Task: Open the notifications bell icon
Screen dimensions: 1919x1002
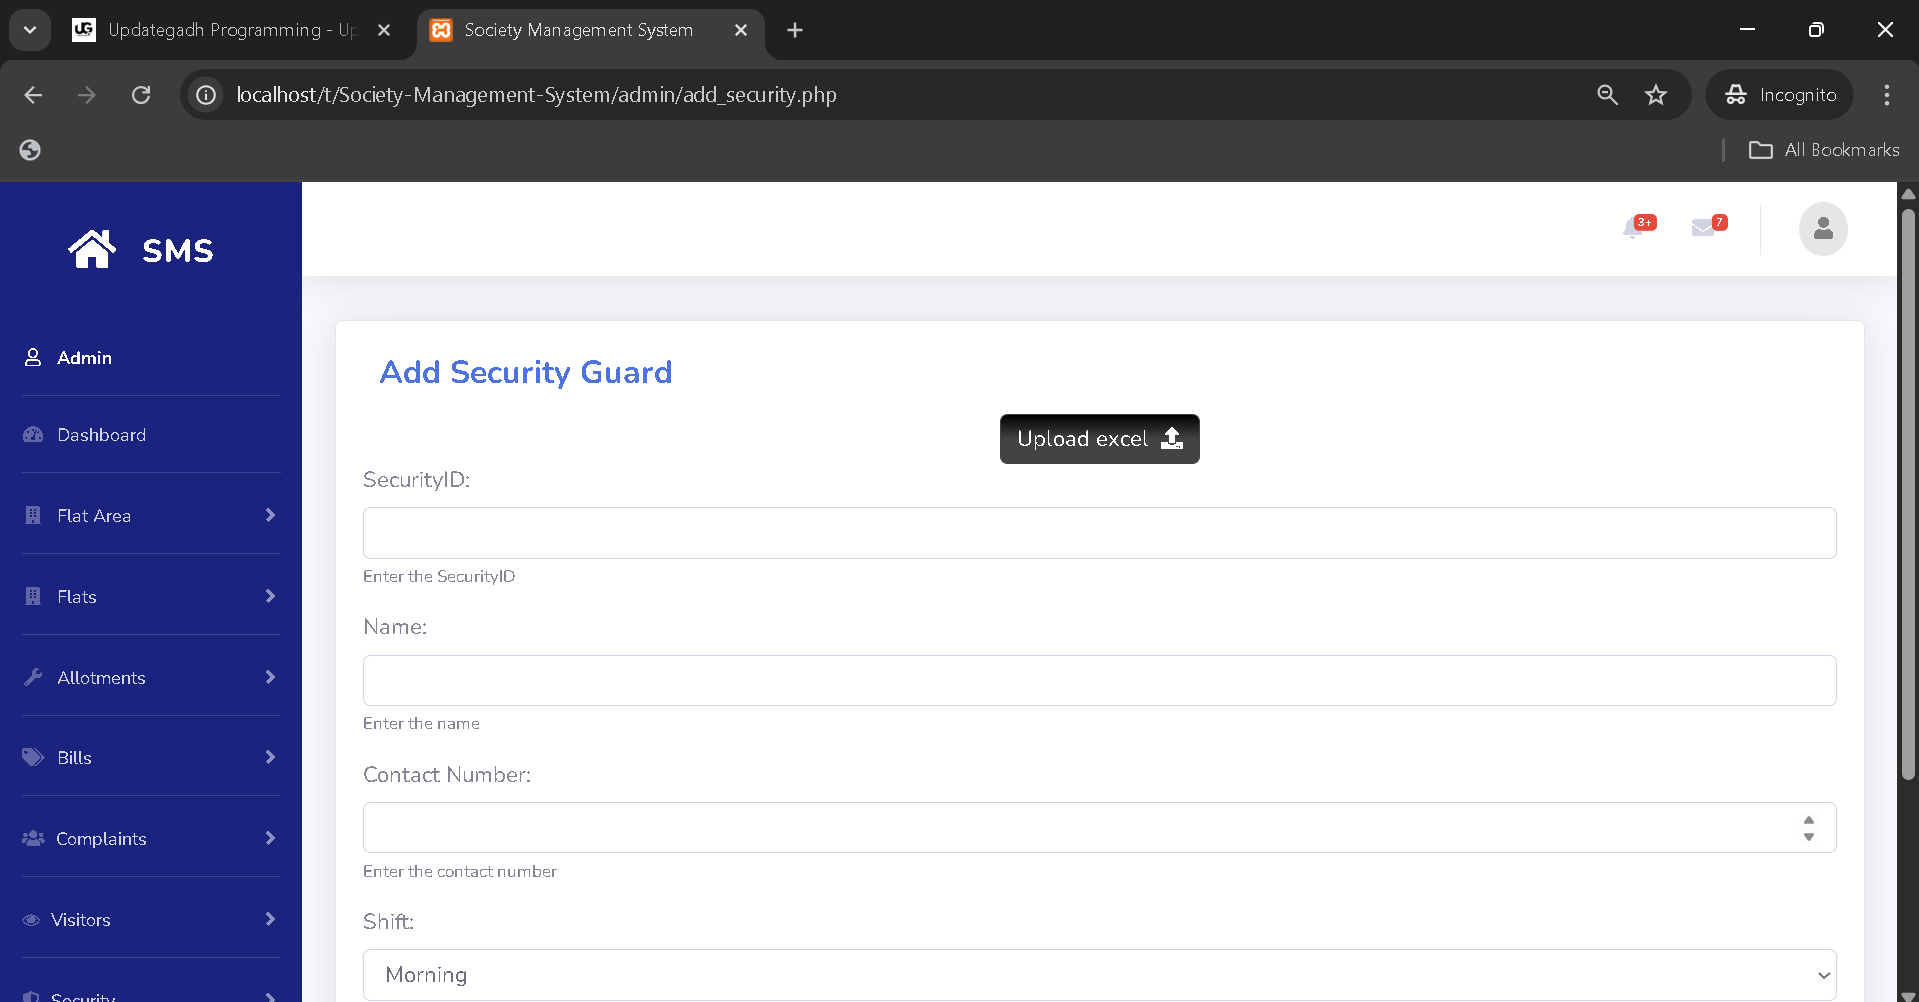Action: (1634, 228)
